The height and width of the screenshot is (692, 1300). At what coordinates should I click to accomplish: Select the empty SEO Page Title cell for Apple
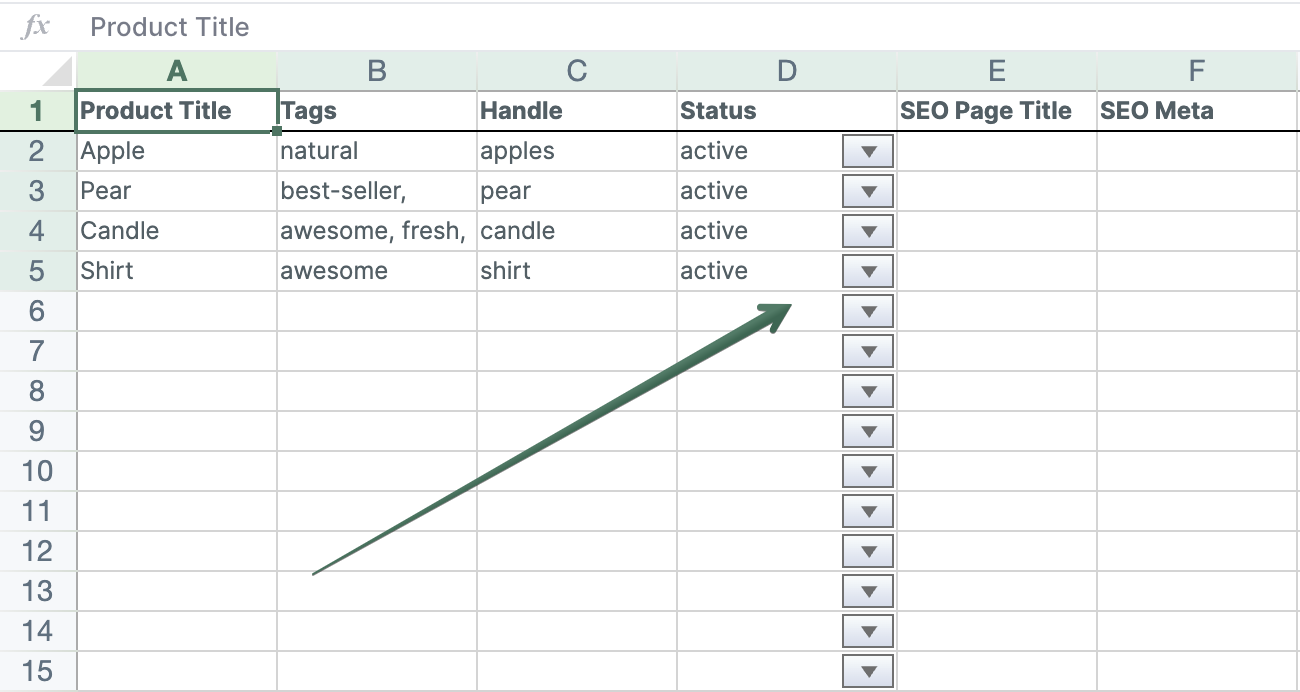pos(996,151)
